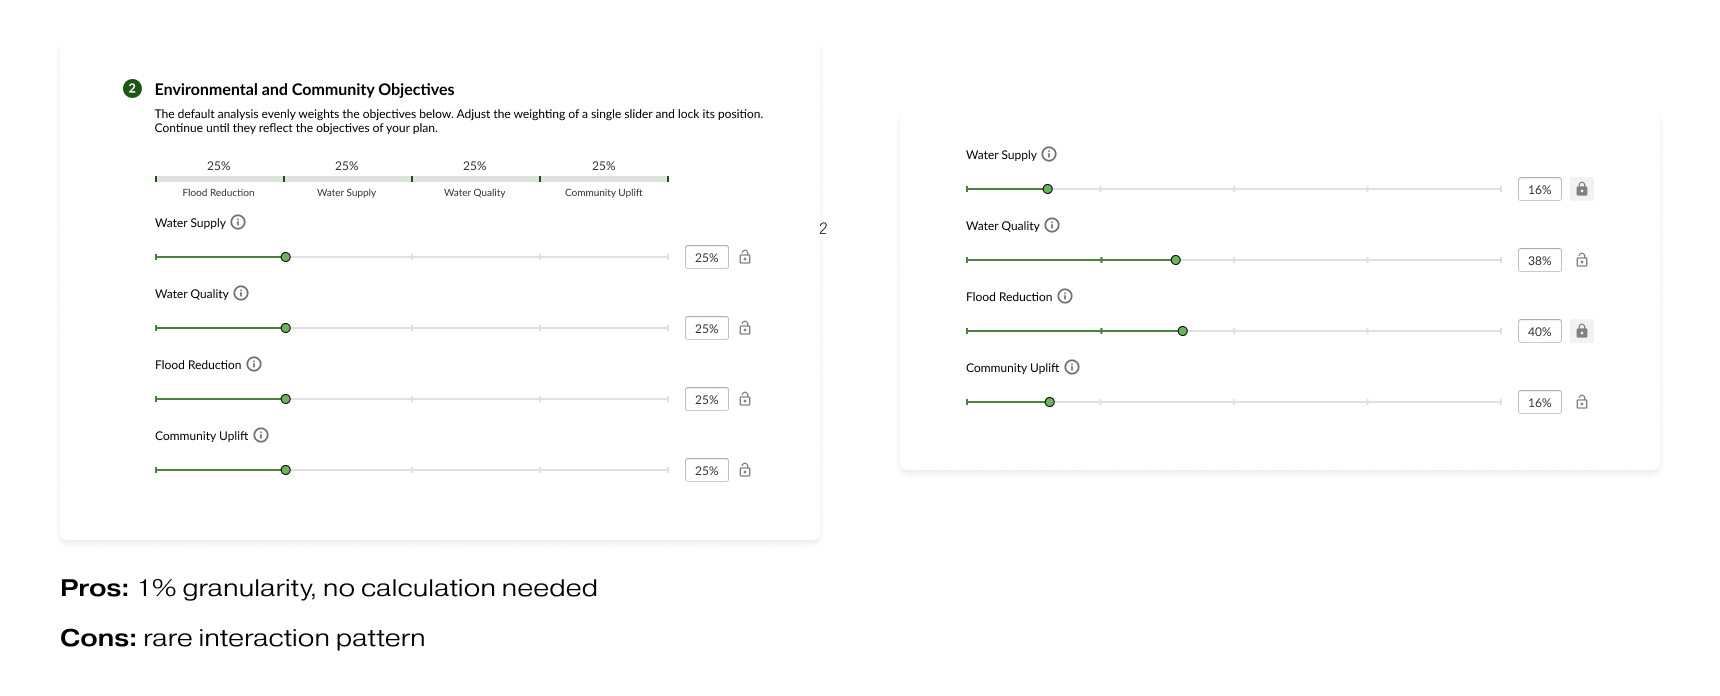Click the Water Quality 38% percentage field
The height and width of the screenshot is (696, 1720).
click(x=1539, y=260)
